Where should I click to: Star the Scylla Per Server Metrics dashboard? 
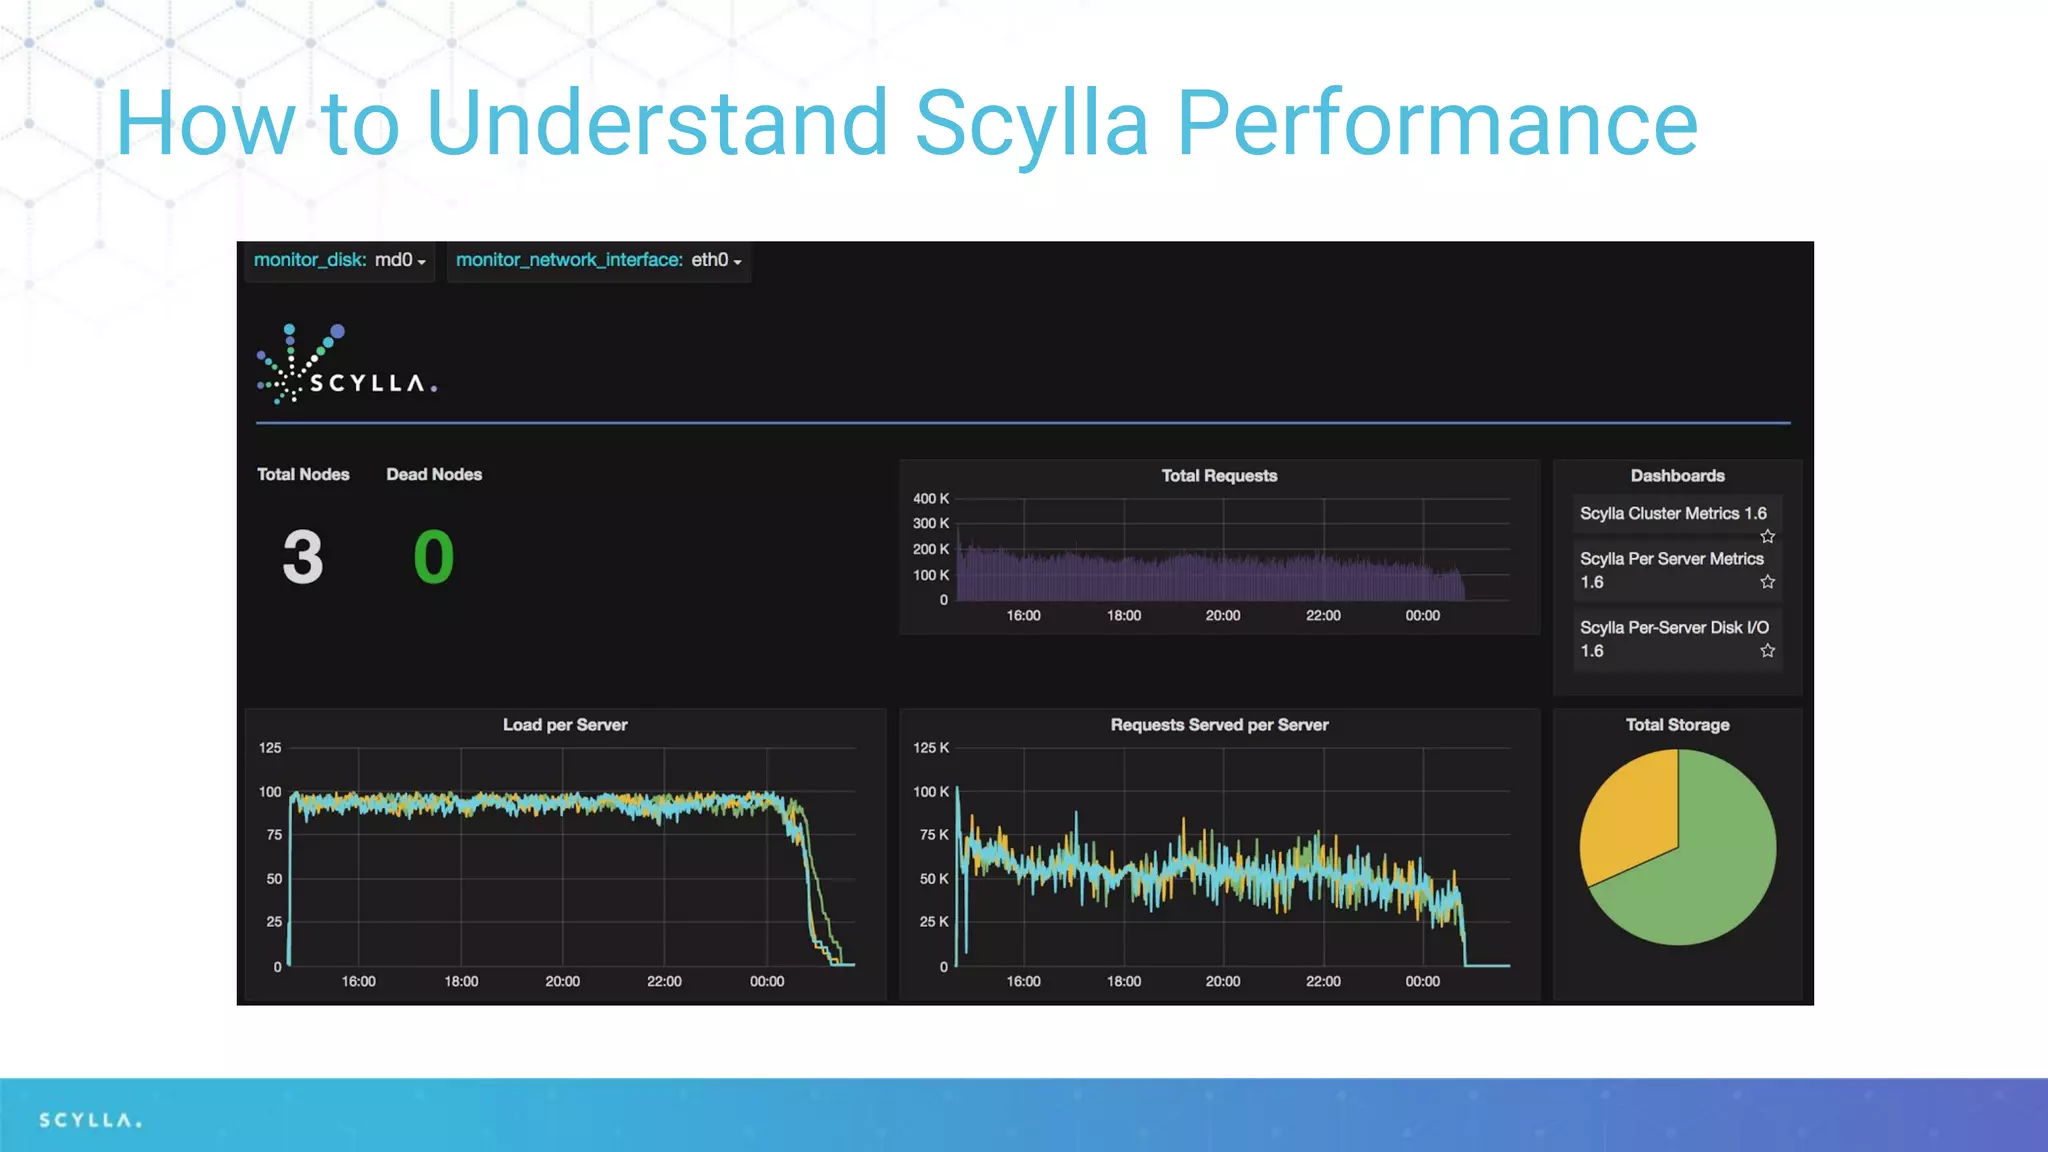tap(1767, 582)
